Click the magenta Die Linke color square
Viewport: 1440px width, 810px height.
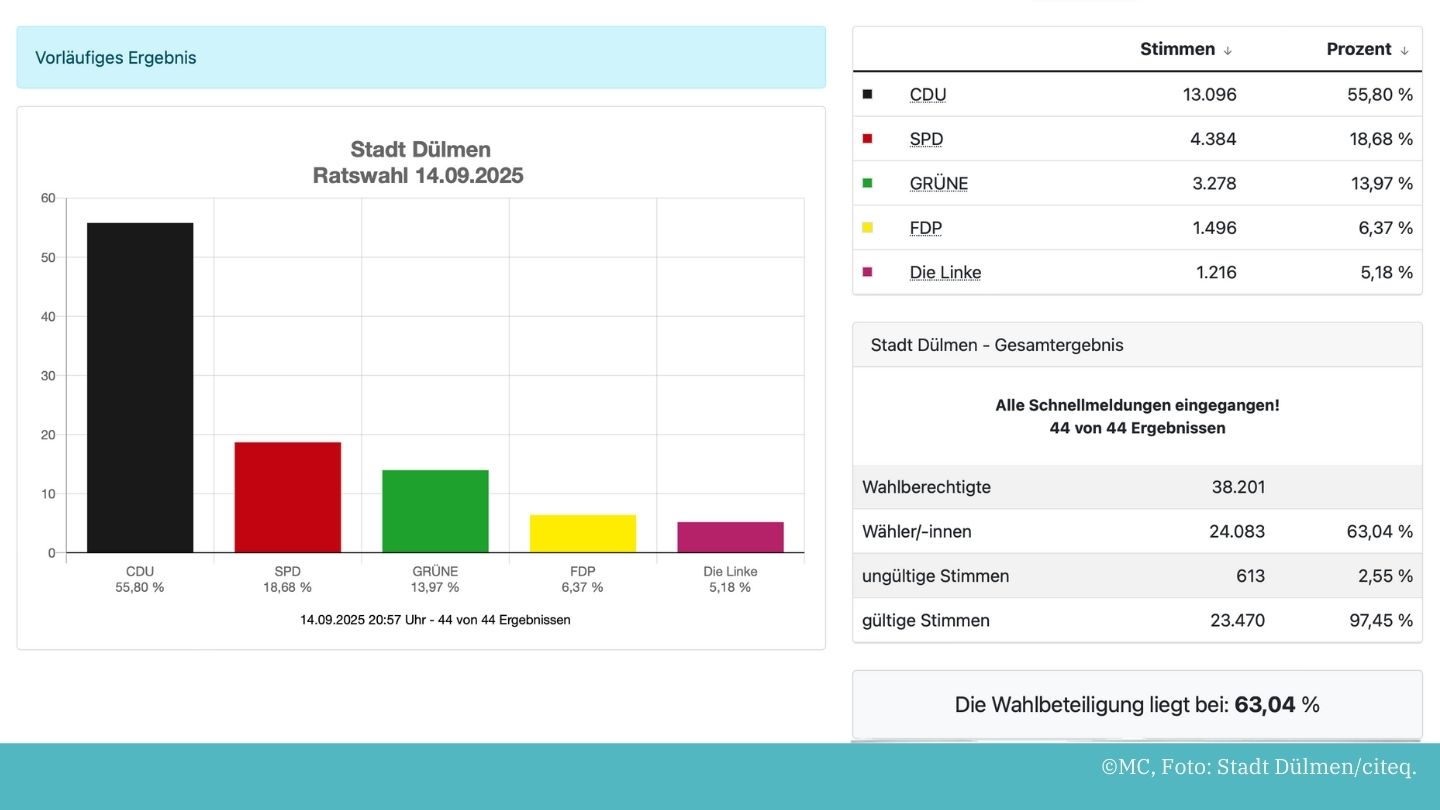pos(867,272)
